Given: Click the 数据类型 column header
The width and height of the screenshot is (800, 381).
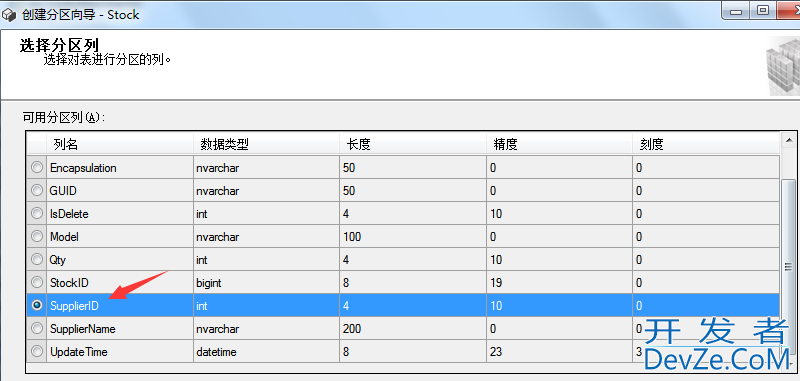Looking at the screenshot, I should click(266, 144).
